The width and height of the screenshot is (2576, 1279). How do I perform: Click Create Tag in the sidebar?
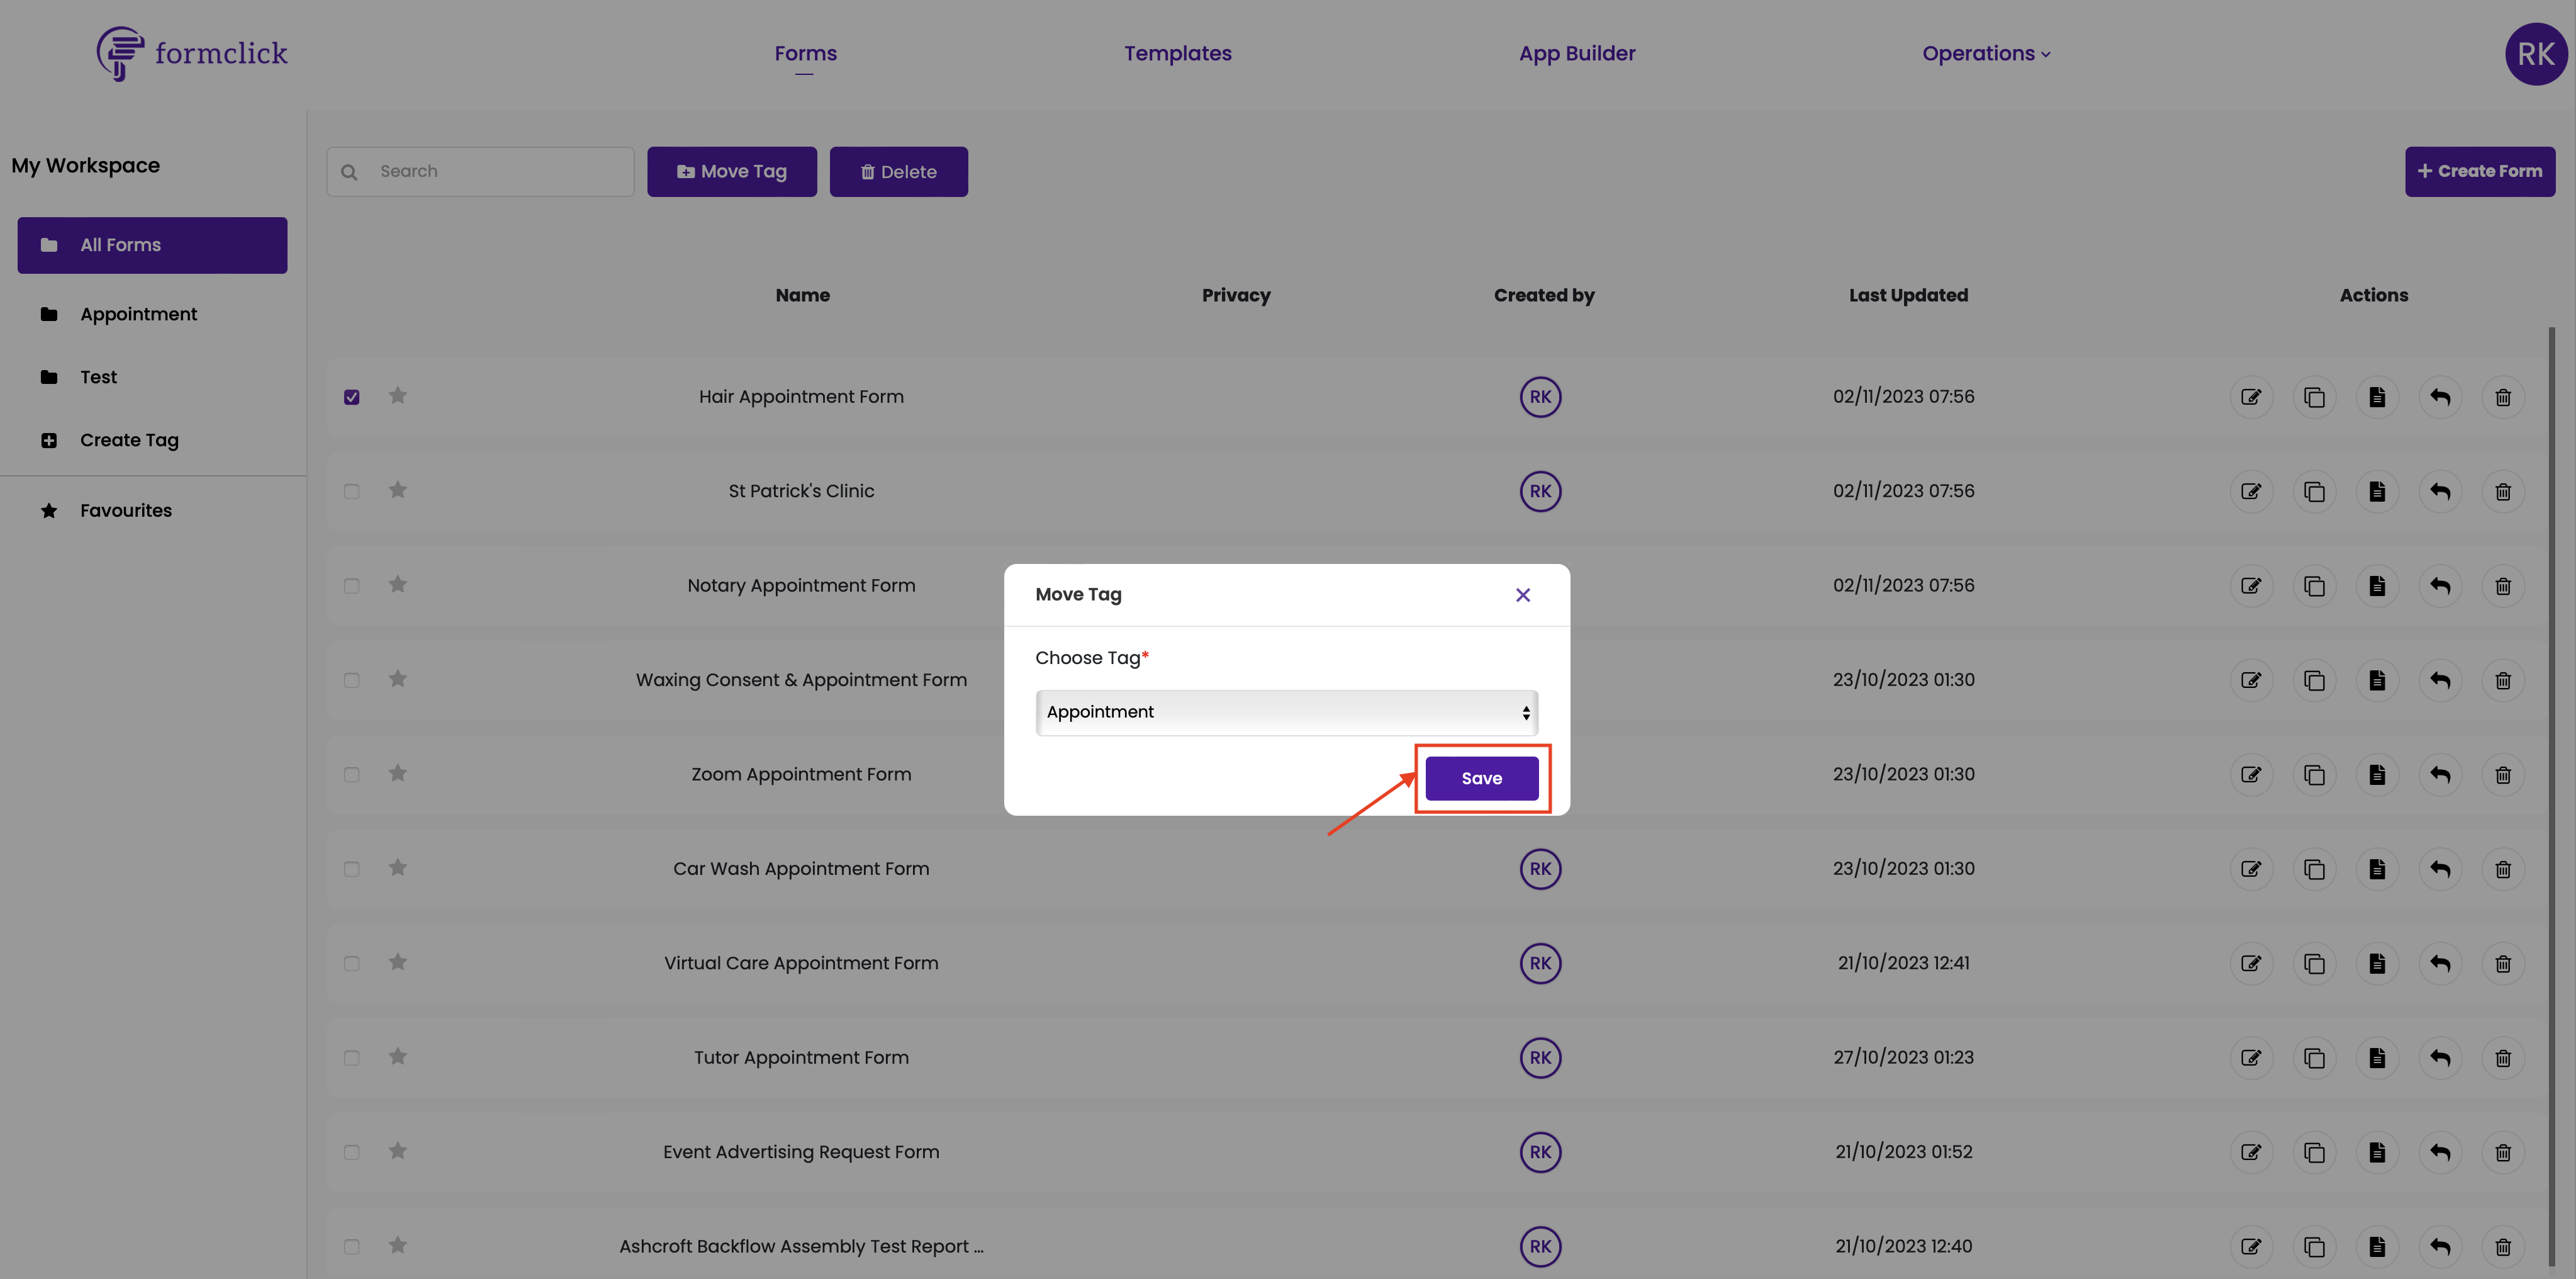(129, 440)
